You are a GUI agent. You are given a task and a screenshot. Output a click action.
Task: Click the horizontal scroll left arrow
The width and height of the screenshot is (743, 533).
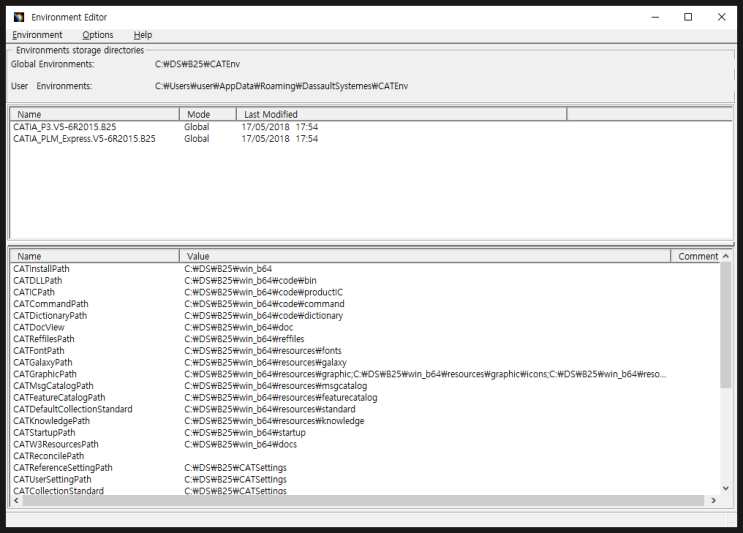[17, 500]
